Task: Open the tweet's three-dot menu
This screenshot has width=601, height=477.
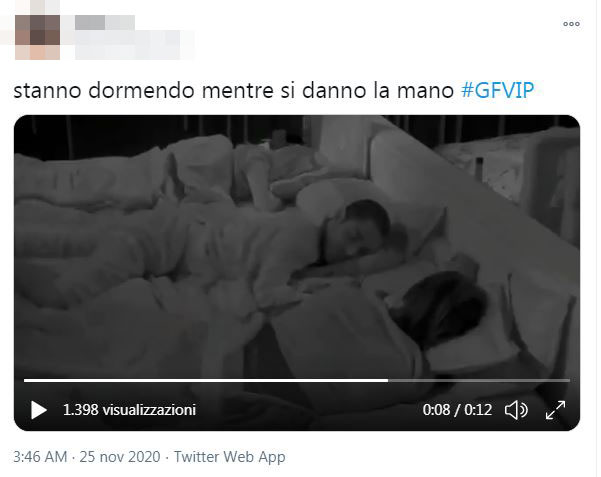Action: click(571, 24)
